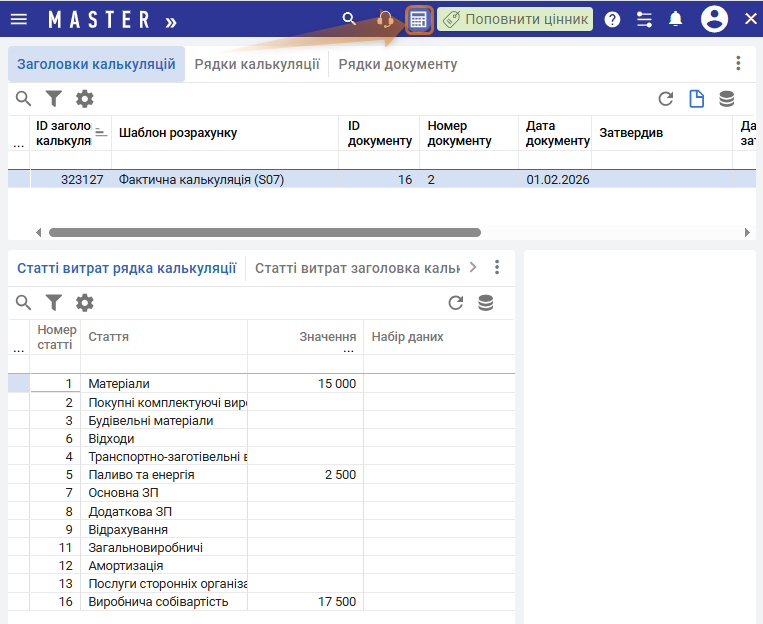Open the top bar settings sliders icon

pos(644,19)
